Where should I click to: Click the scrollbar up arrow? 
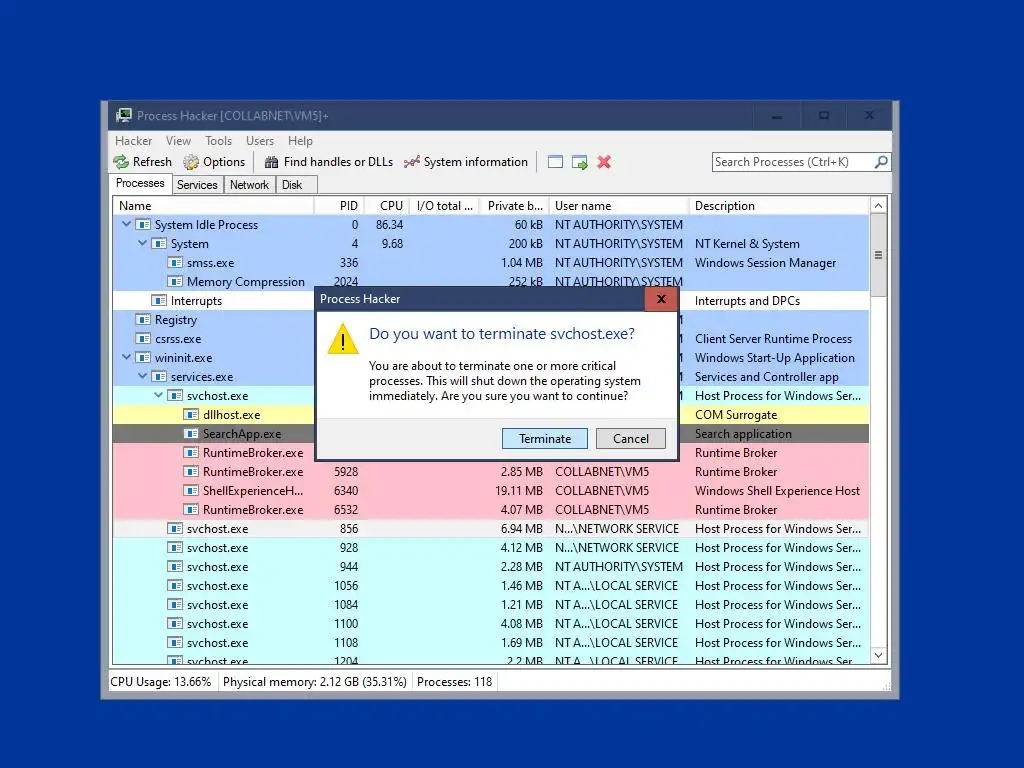[878, 206]
